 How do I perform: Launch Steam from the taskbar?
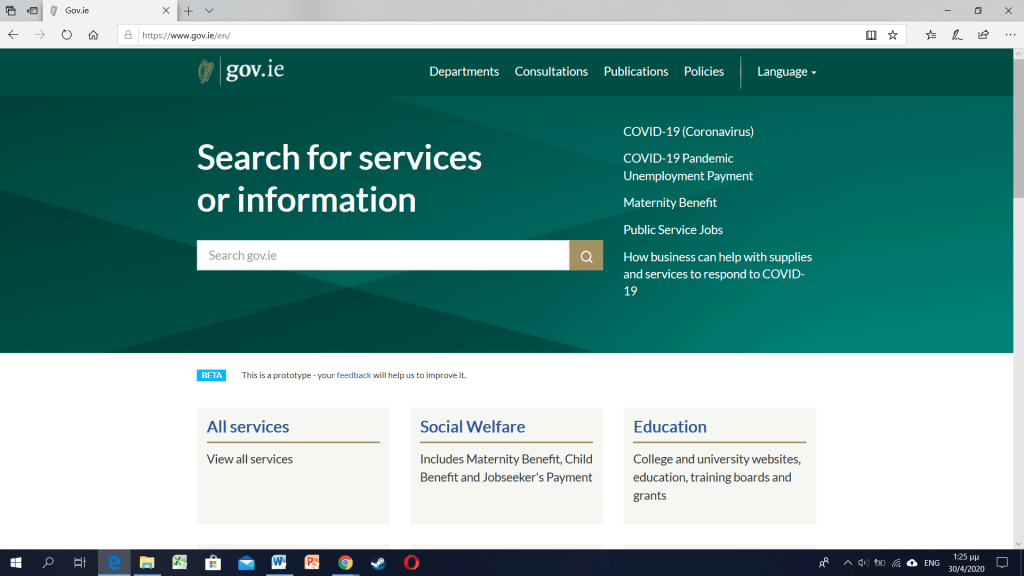378,563
